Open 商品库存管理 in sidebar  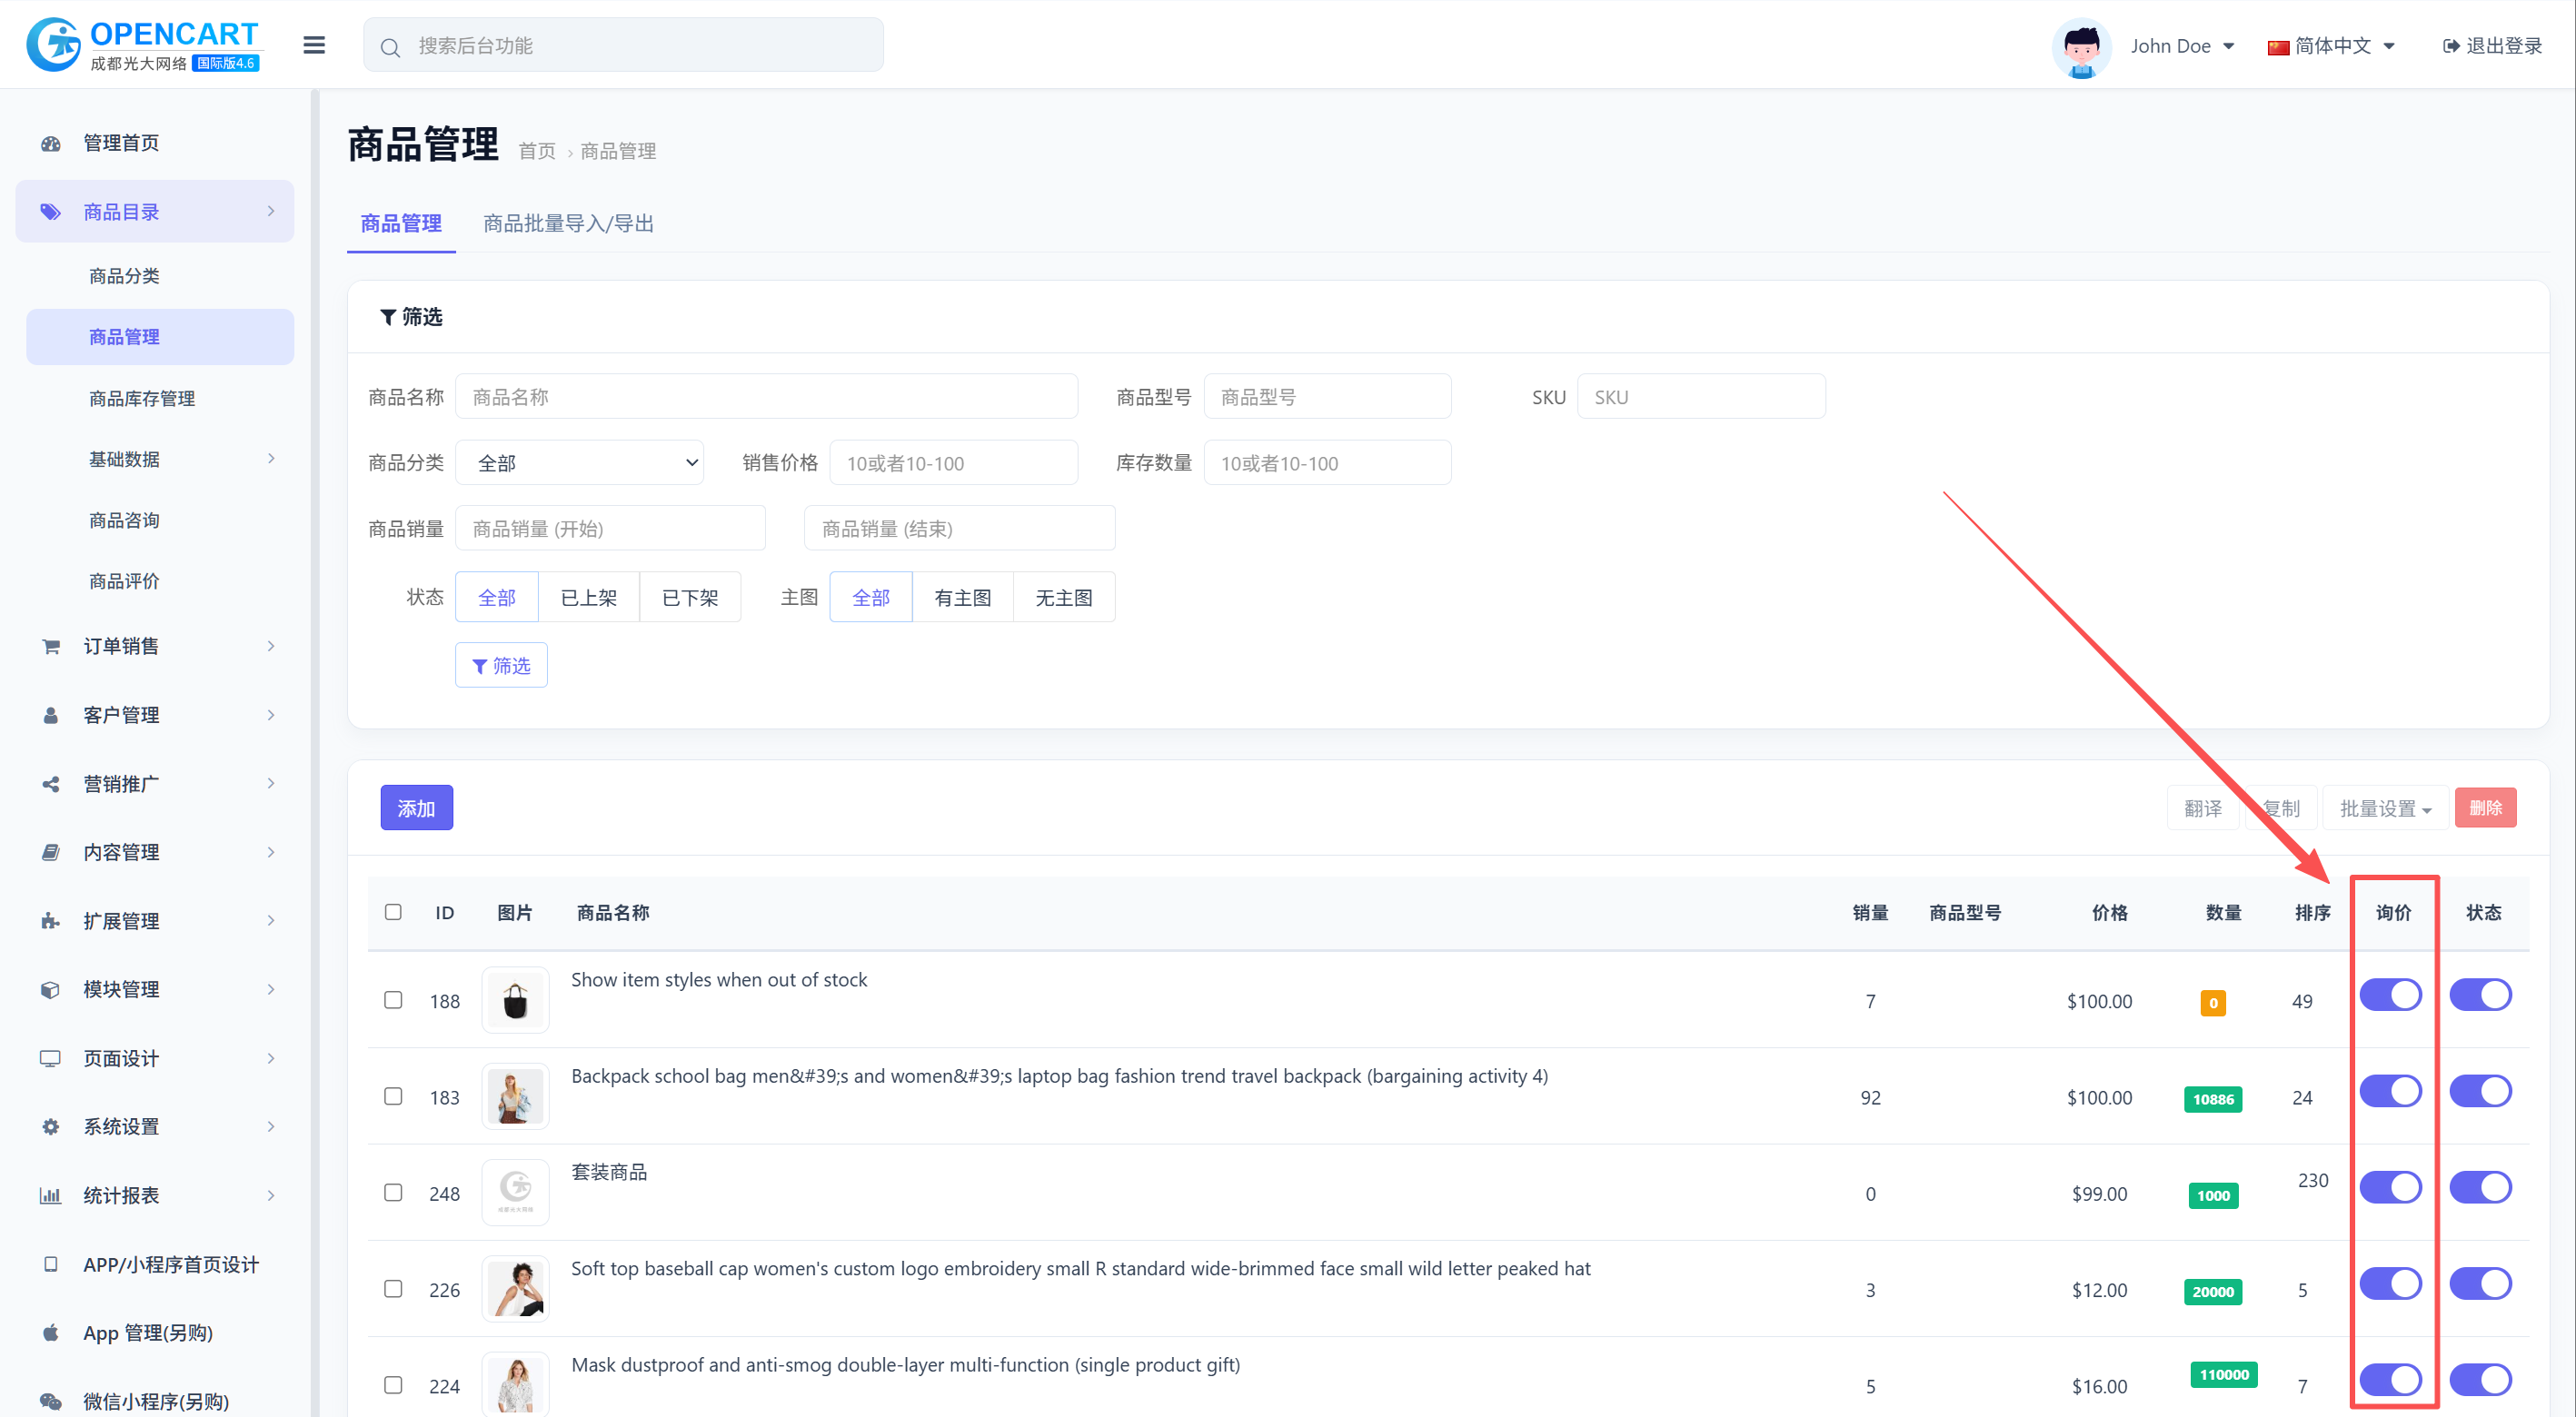click(142, 398)
